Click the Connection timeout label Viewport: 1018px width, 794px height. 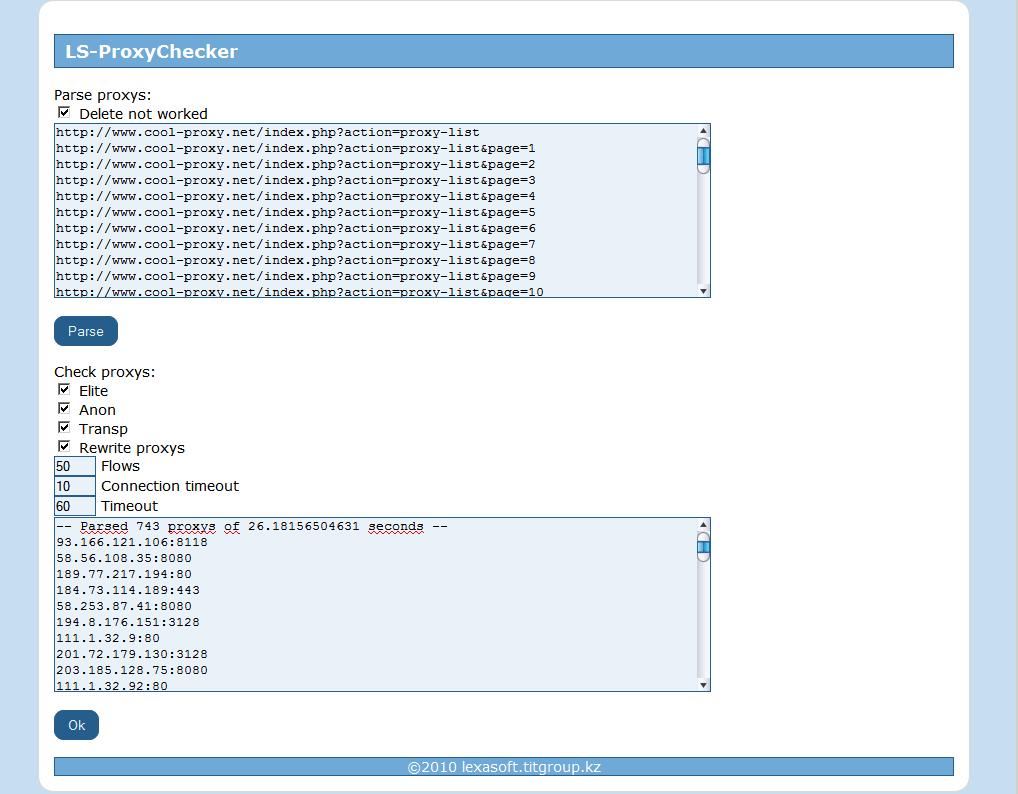[x=170, y=486]
